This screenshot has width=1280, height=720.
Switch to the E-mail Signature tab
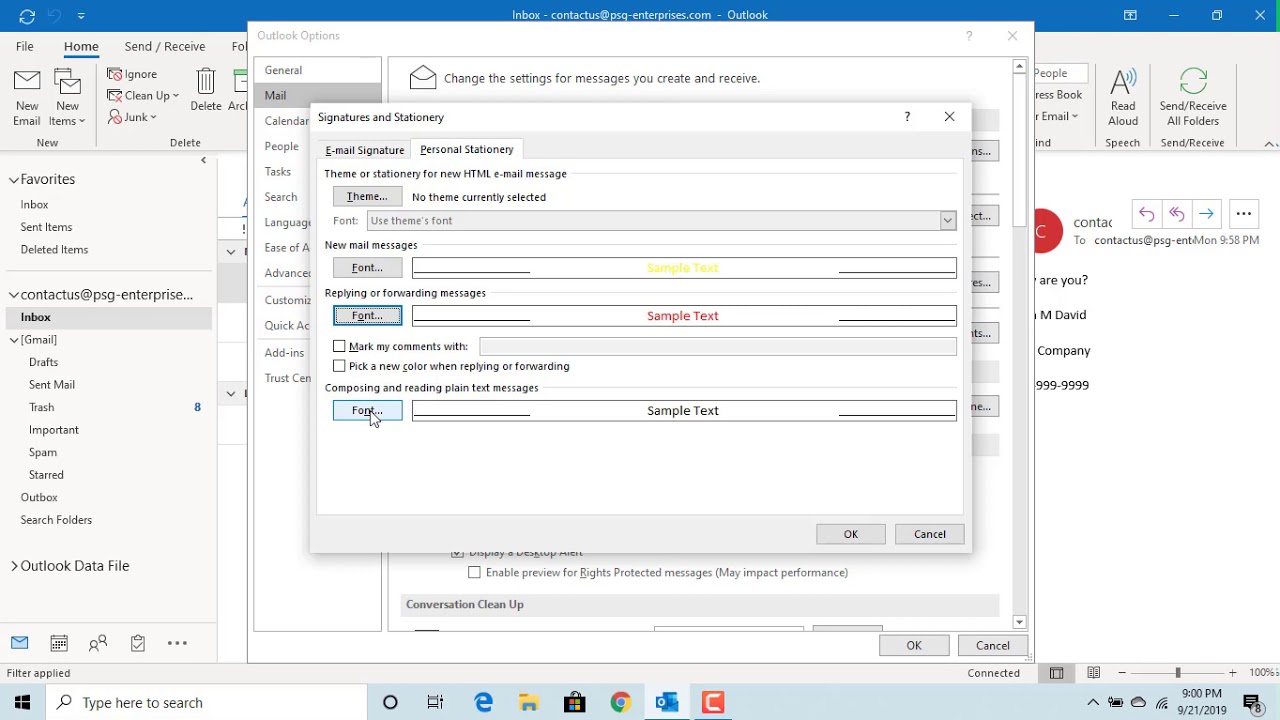pyautogui.click(x=365, y=150)
